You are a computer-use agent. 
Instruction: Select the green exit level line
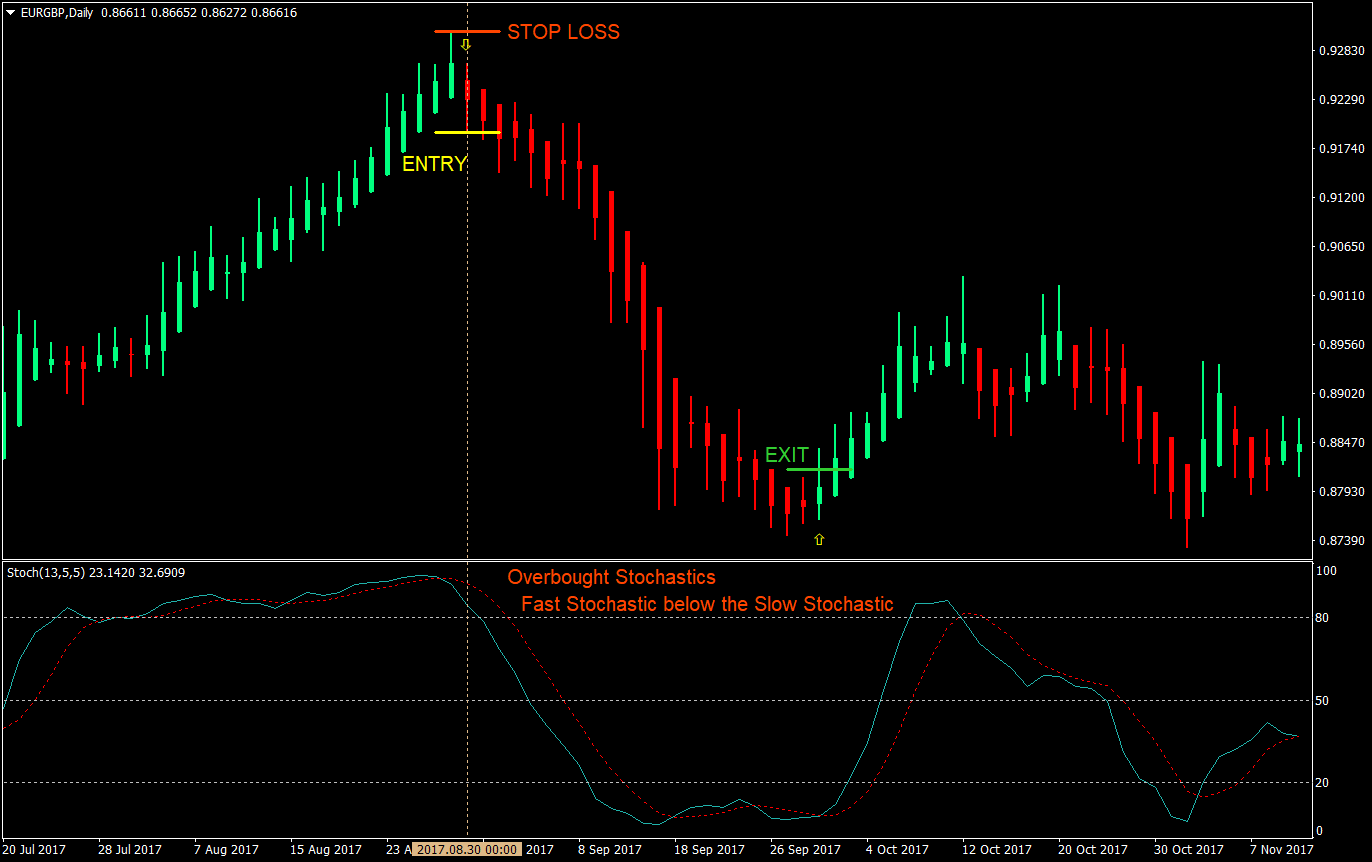pos(819,469)
